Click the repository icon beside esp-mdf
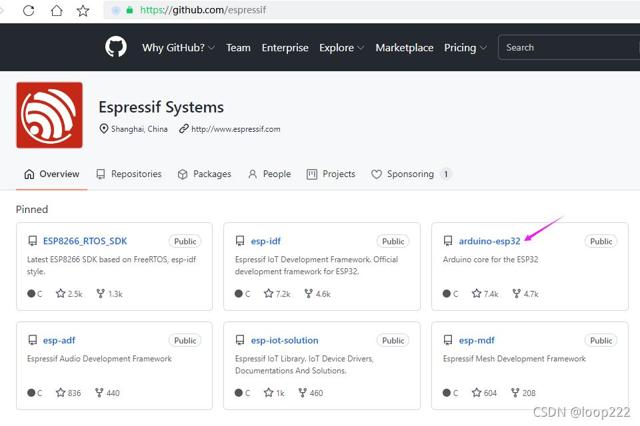 tap(448, 340)
